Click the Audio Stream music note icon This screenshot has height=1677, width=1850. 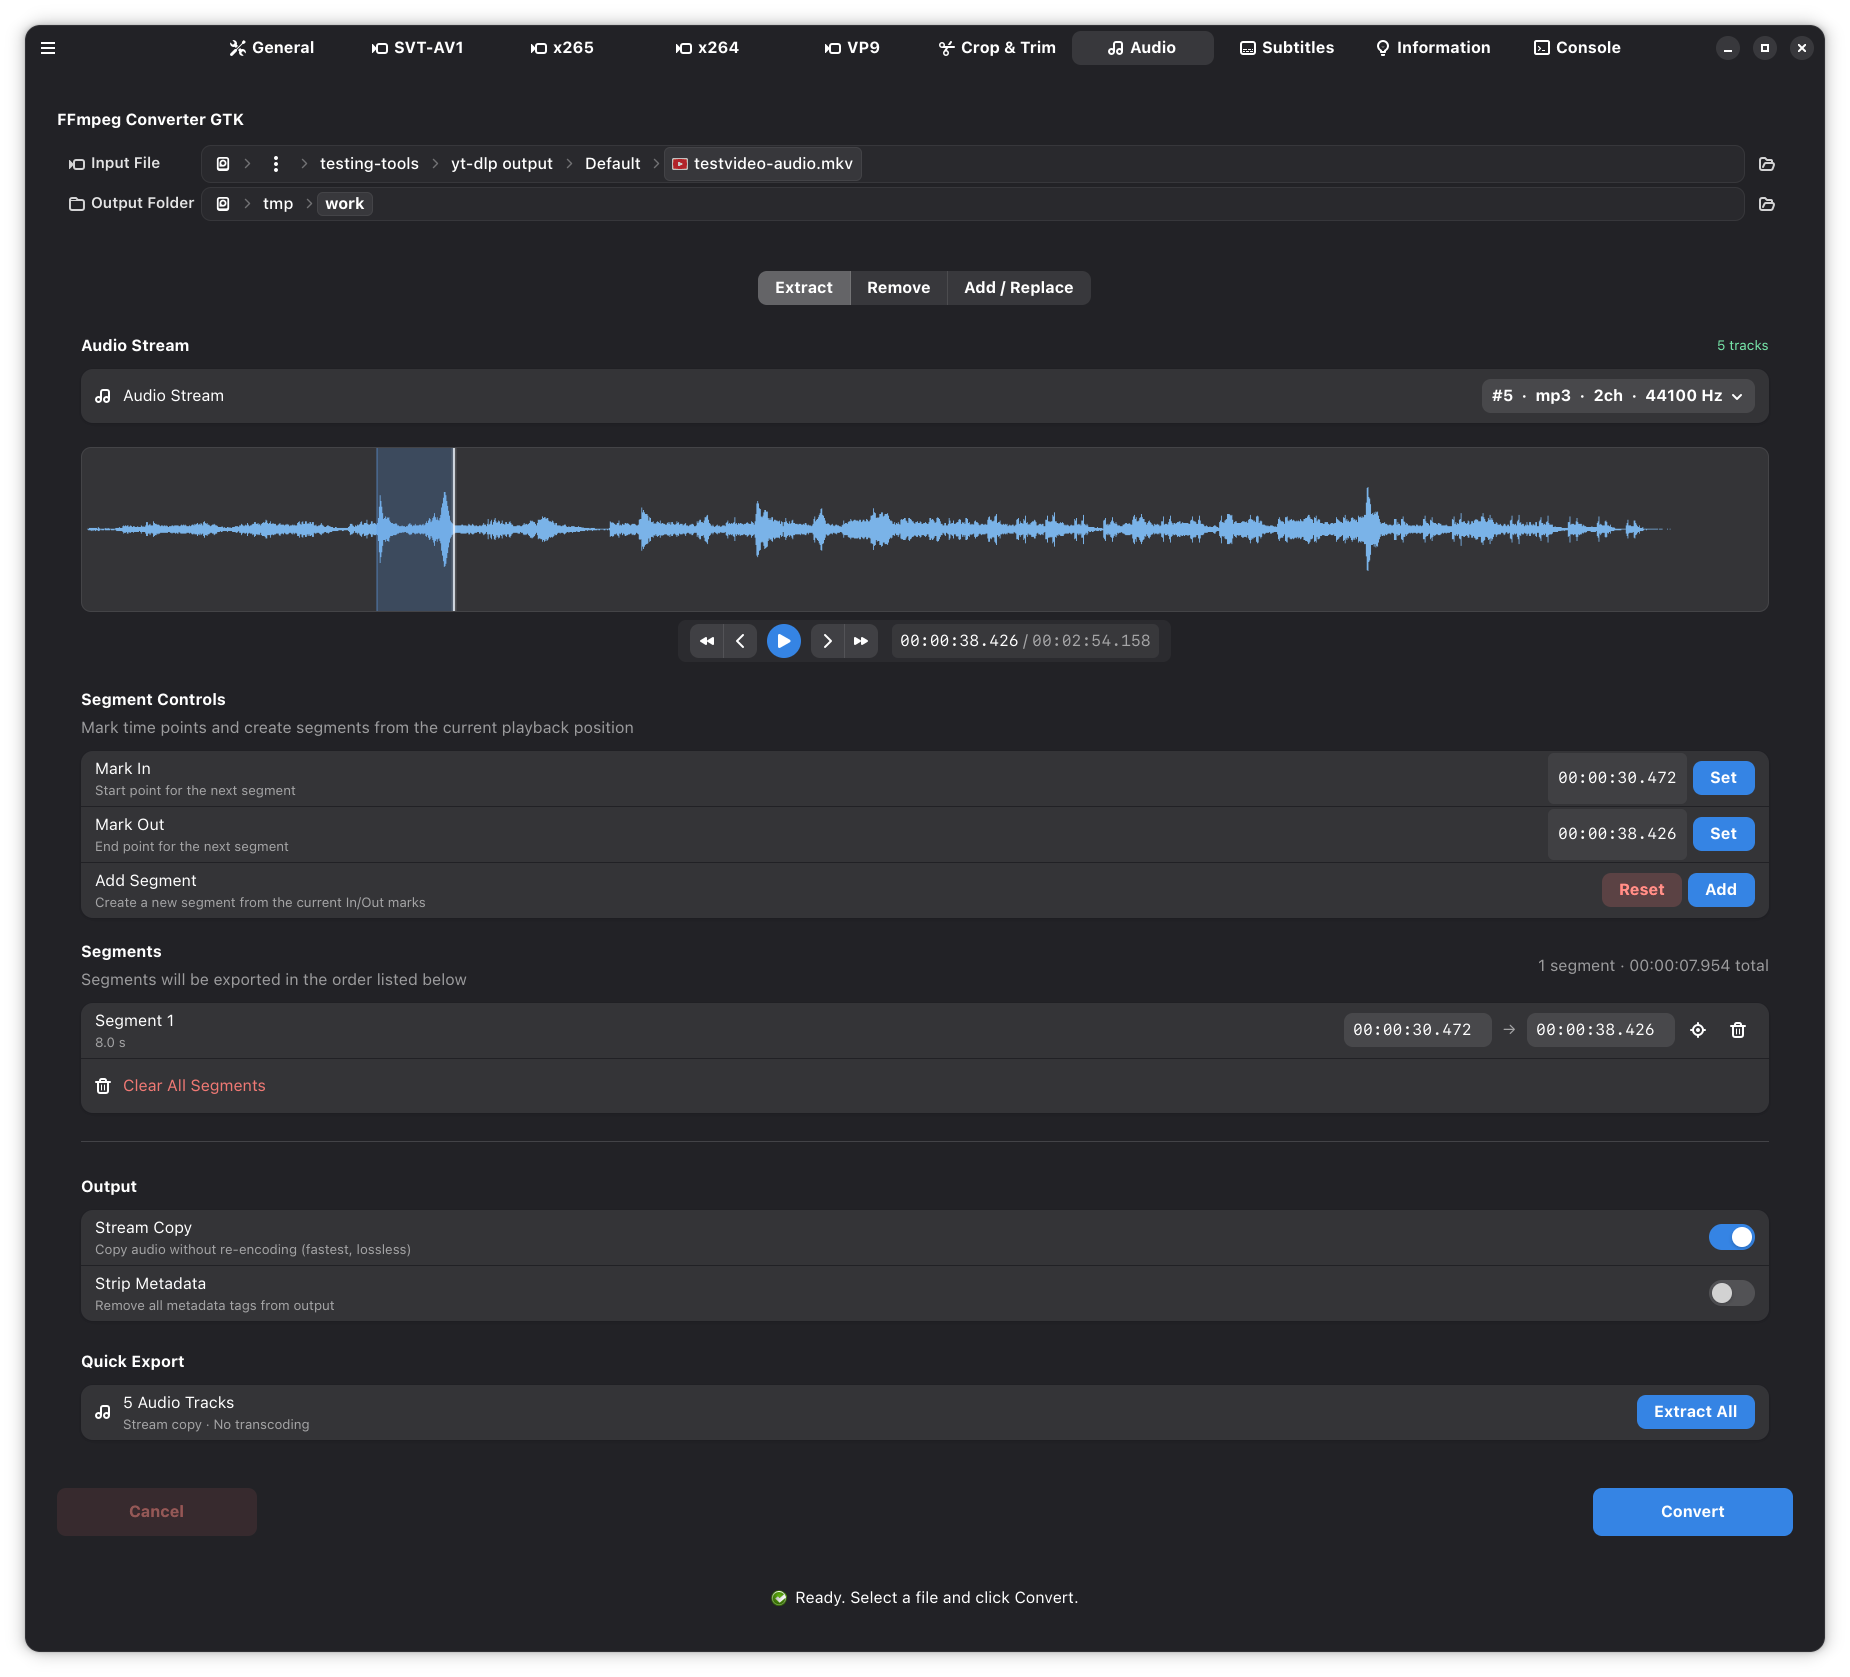coord(103,396)
